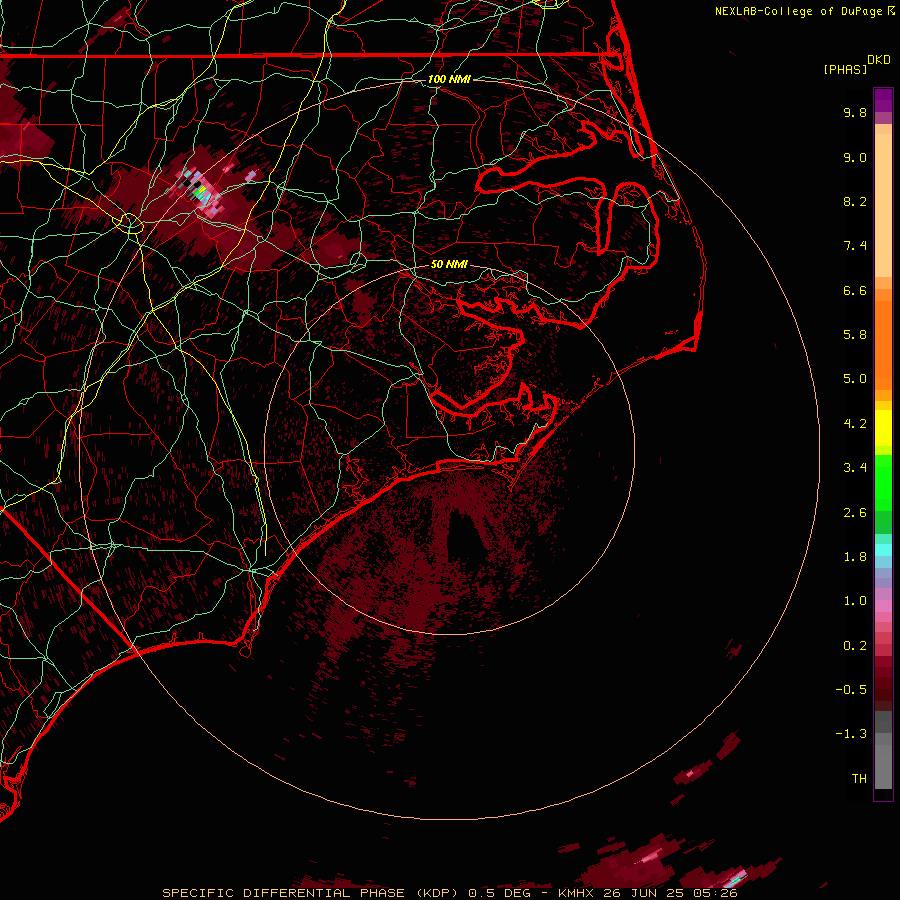Click the 100 NMI range ring label
Image resolution: width=900 pixels, height=900 pixels.
point(449,79)
